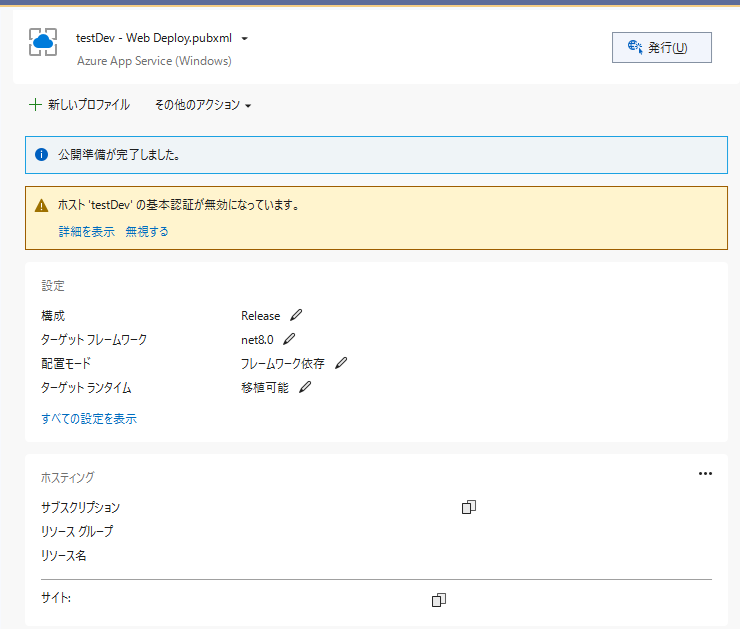Screen dimensions: 740x629
Task: Click the Azure App Service (Windows) subtitle
Action: click(x=154, y=61)
